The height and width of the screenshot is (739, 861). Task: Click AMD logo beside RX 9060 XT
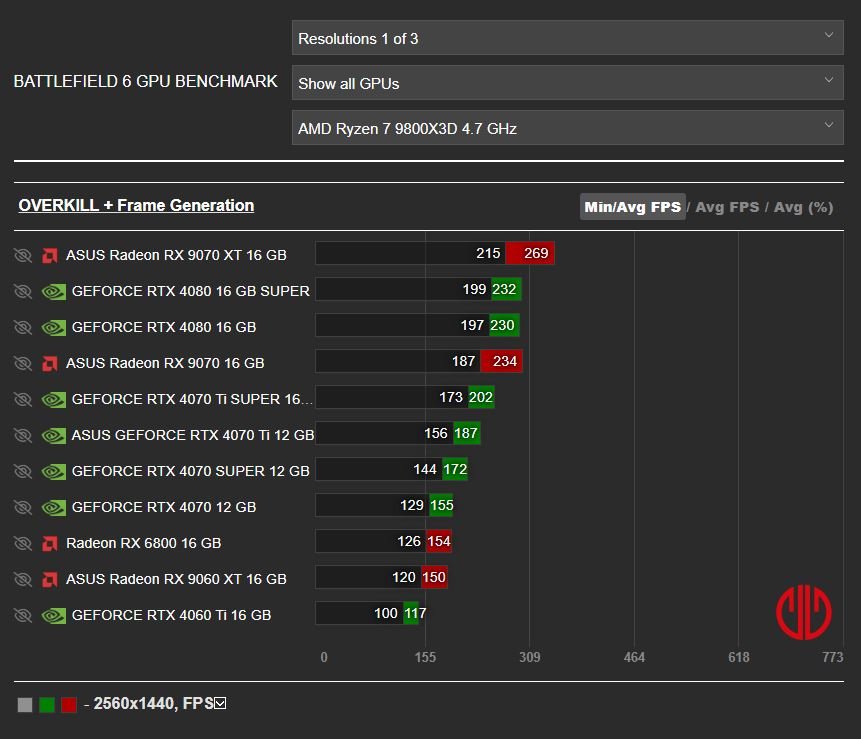50,580
